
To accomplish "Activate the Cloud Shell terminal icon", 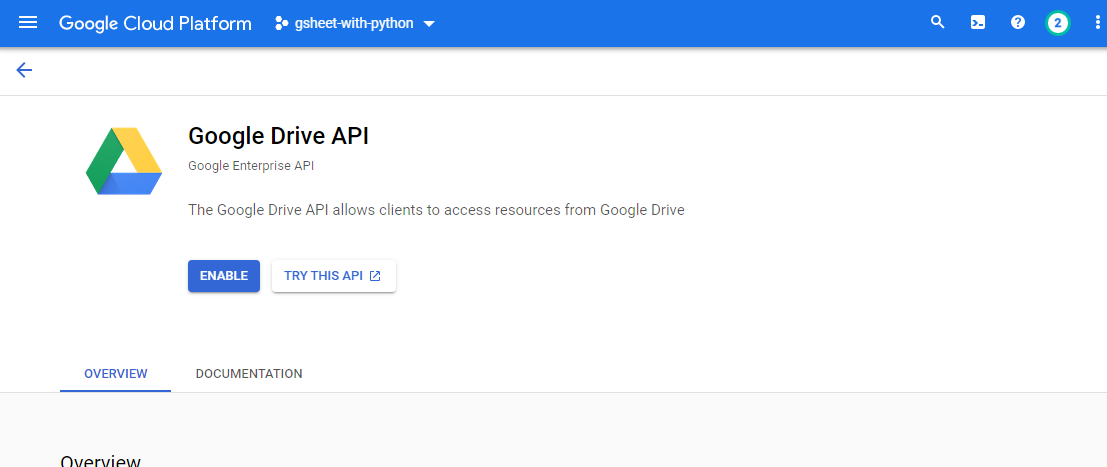I will (x=978, y=23).
